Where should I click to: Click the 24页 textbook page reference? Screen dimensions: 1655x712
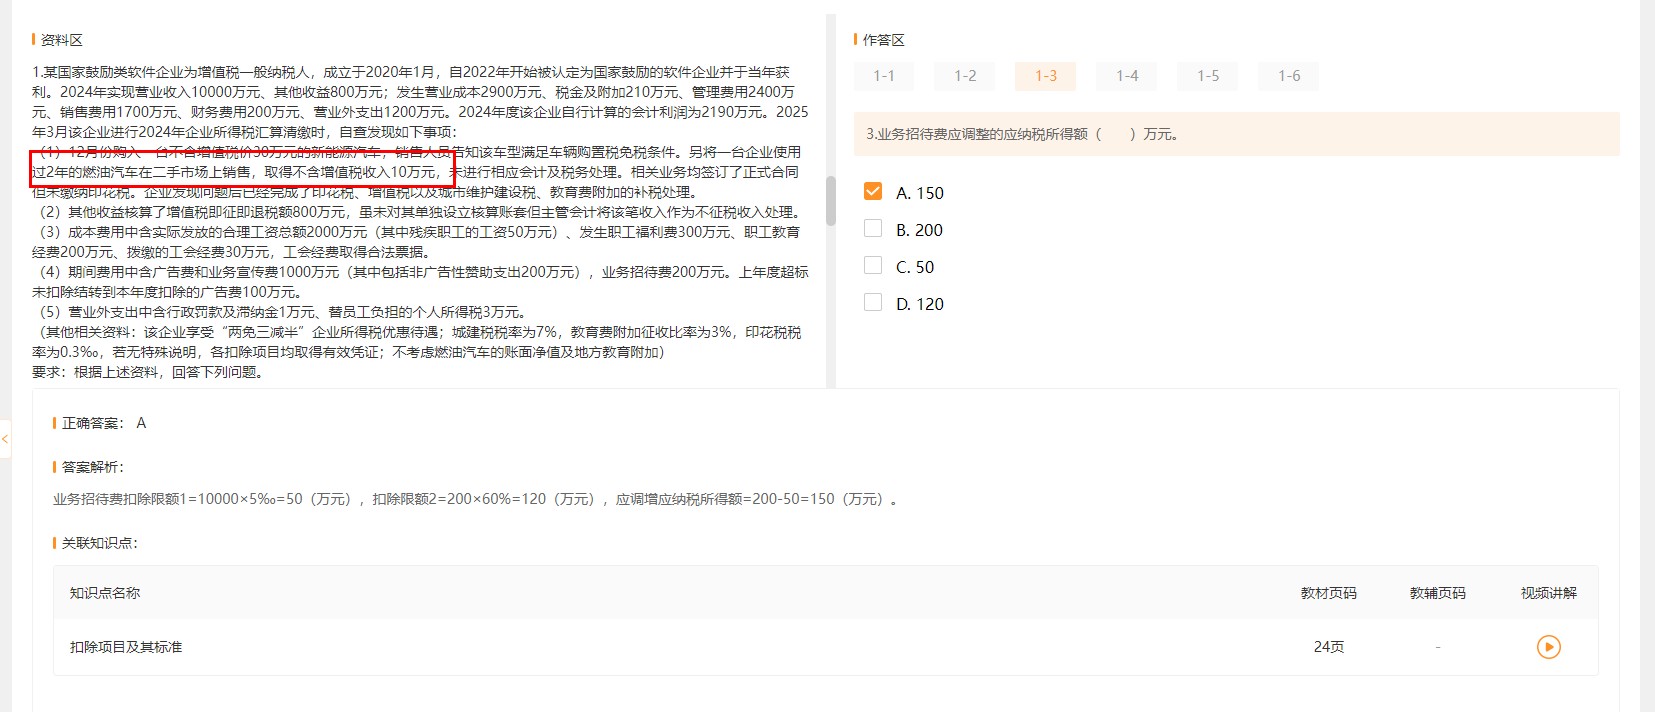point(1328,647)
